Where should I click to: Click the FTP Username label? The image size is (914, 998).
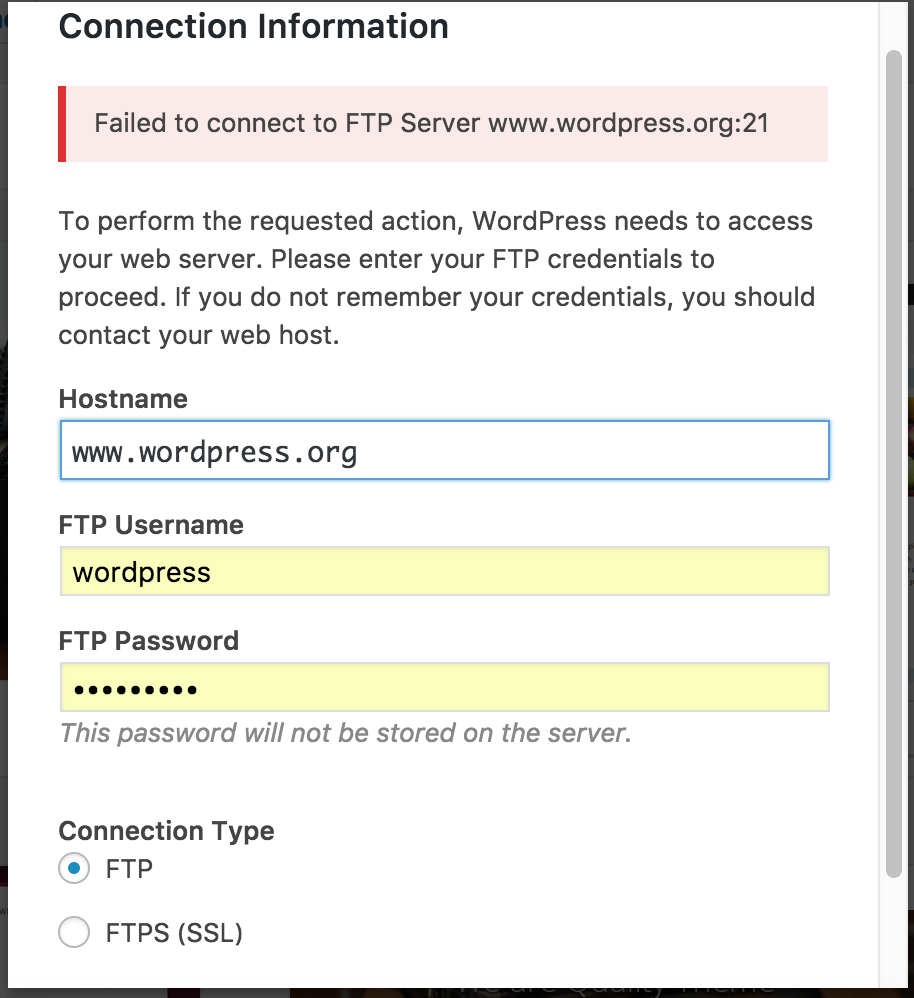point(151,525)
